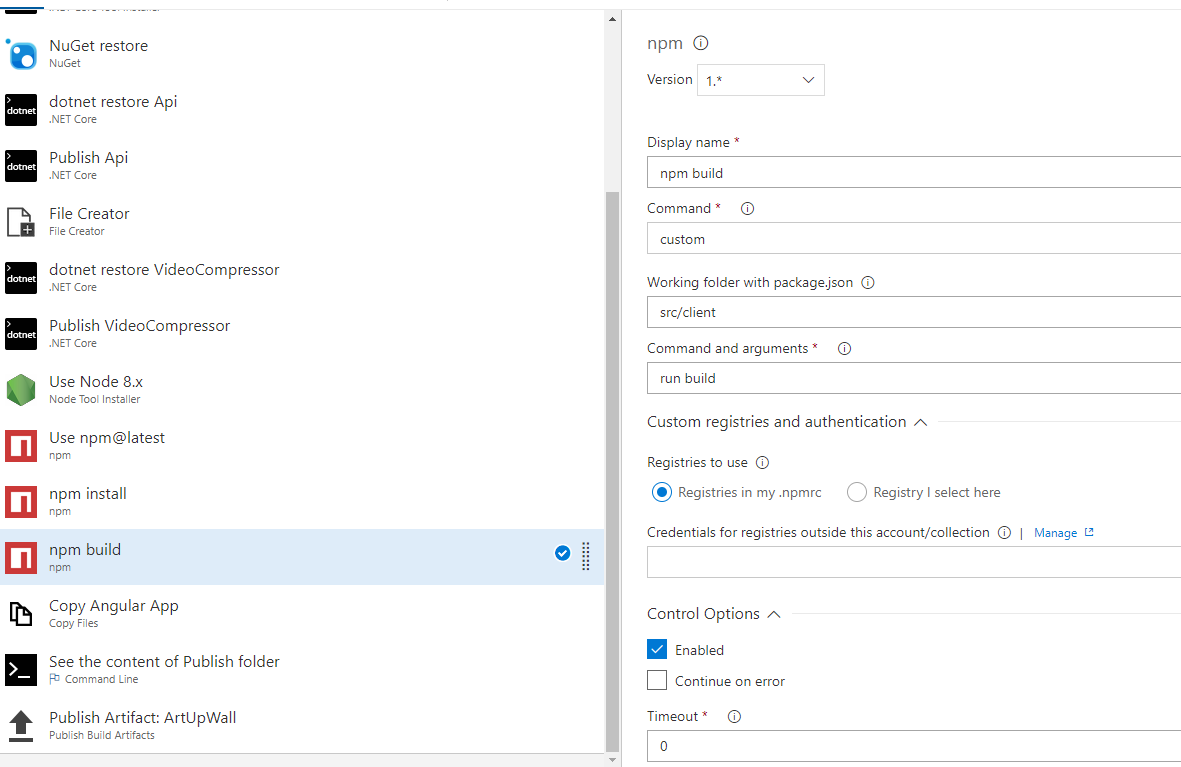Click the scrollbar down arrow
This screenshot has width=1181, height=767.
[x=612, y=760]
